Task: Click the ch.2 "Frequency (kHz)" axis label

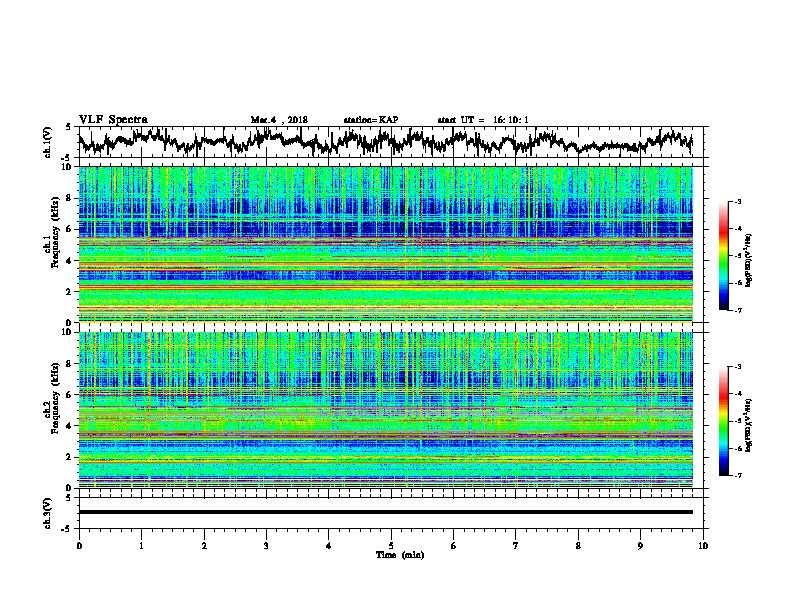Action: (x=55, y=397)
